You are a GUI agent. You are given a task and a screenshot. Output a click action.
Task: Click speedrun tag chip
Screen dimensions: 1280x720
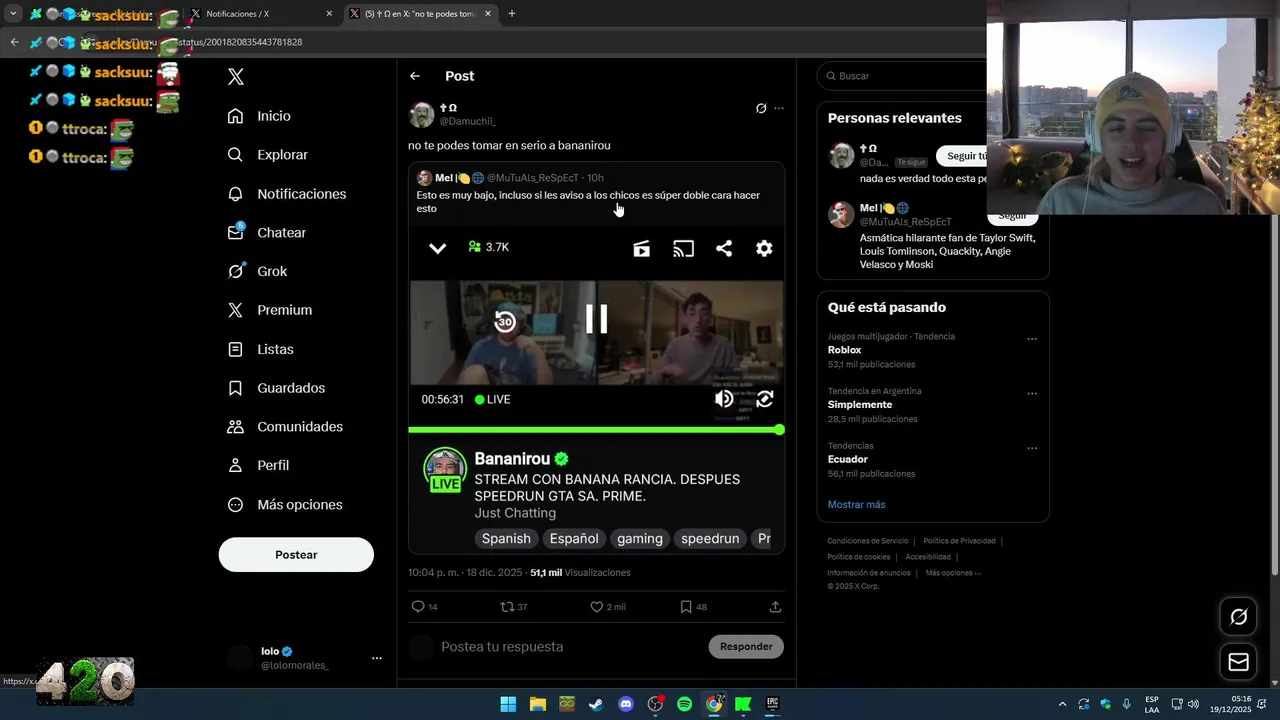pyautogui.click(x=710, y=539)
